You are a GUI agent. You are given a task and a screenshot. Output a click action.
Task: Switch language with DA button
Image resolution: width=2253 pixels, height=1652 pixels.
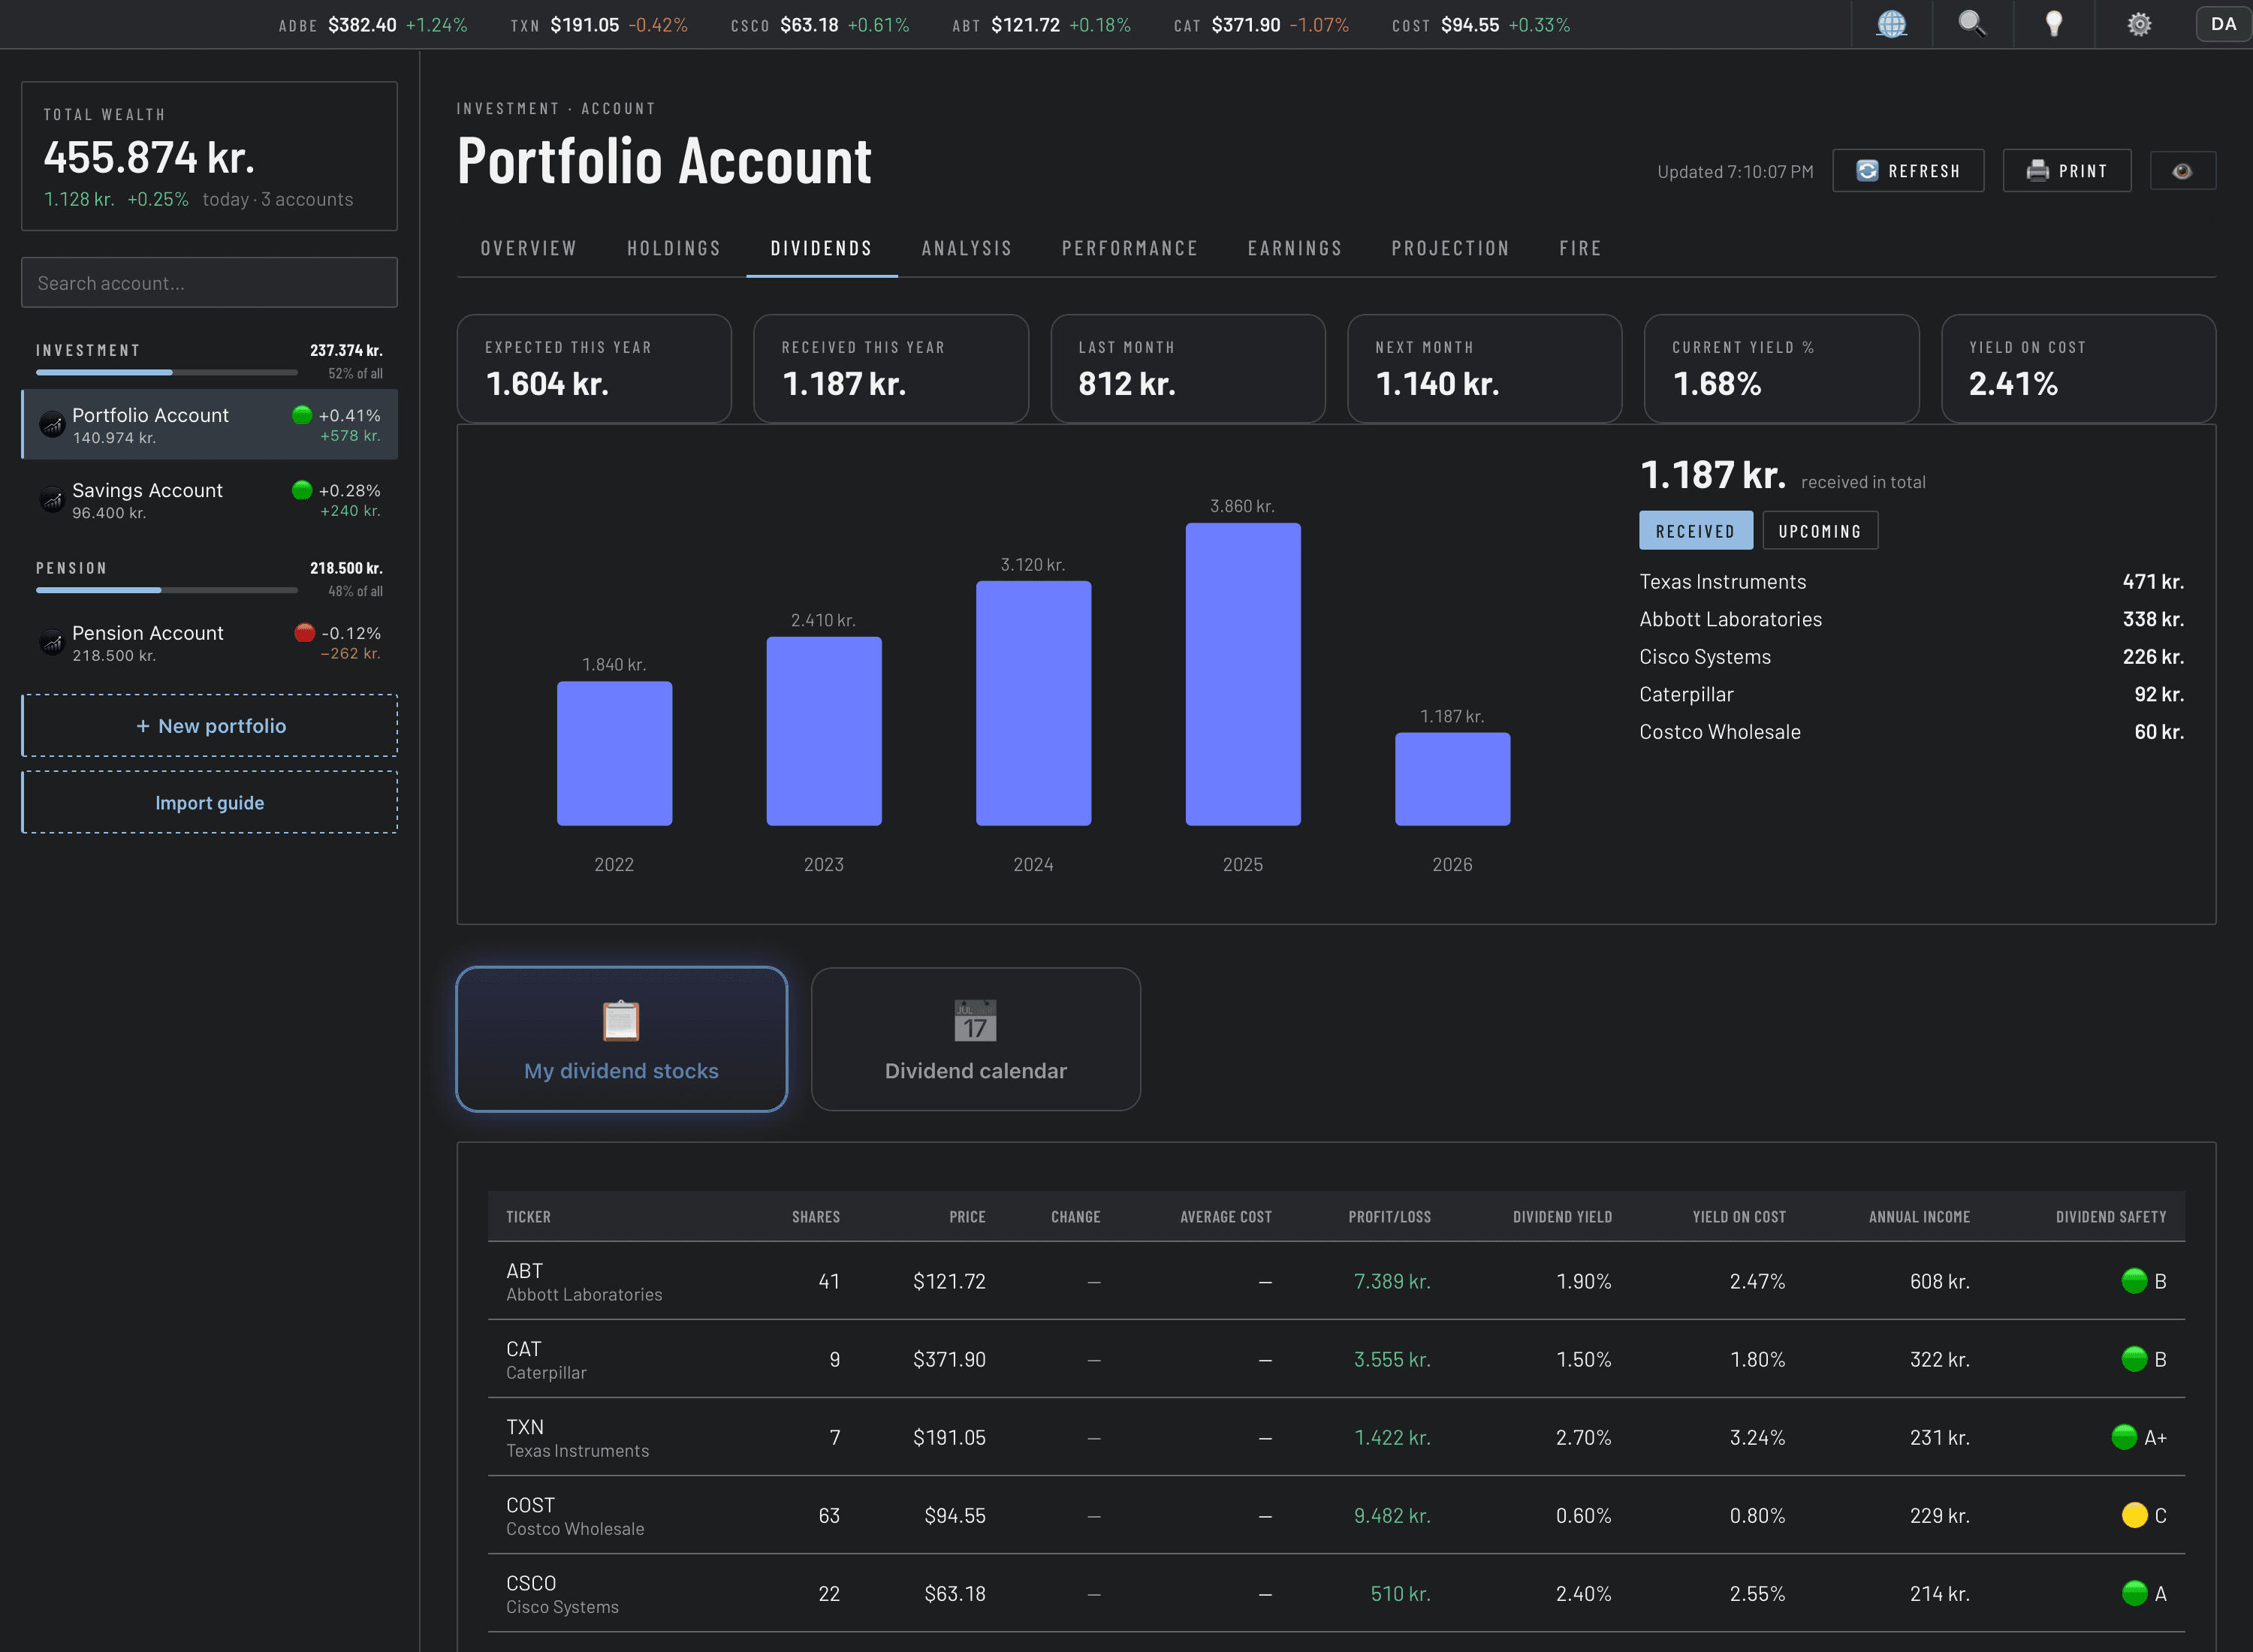click(2223, 24)
